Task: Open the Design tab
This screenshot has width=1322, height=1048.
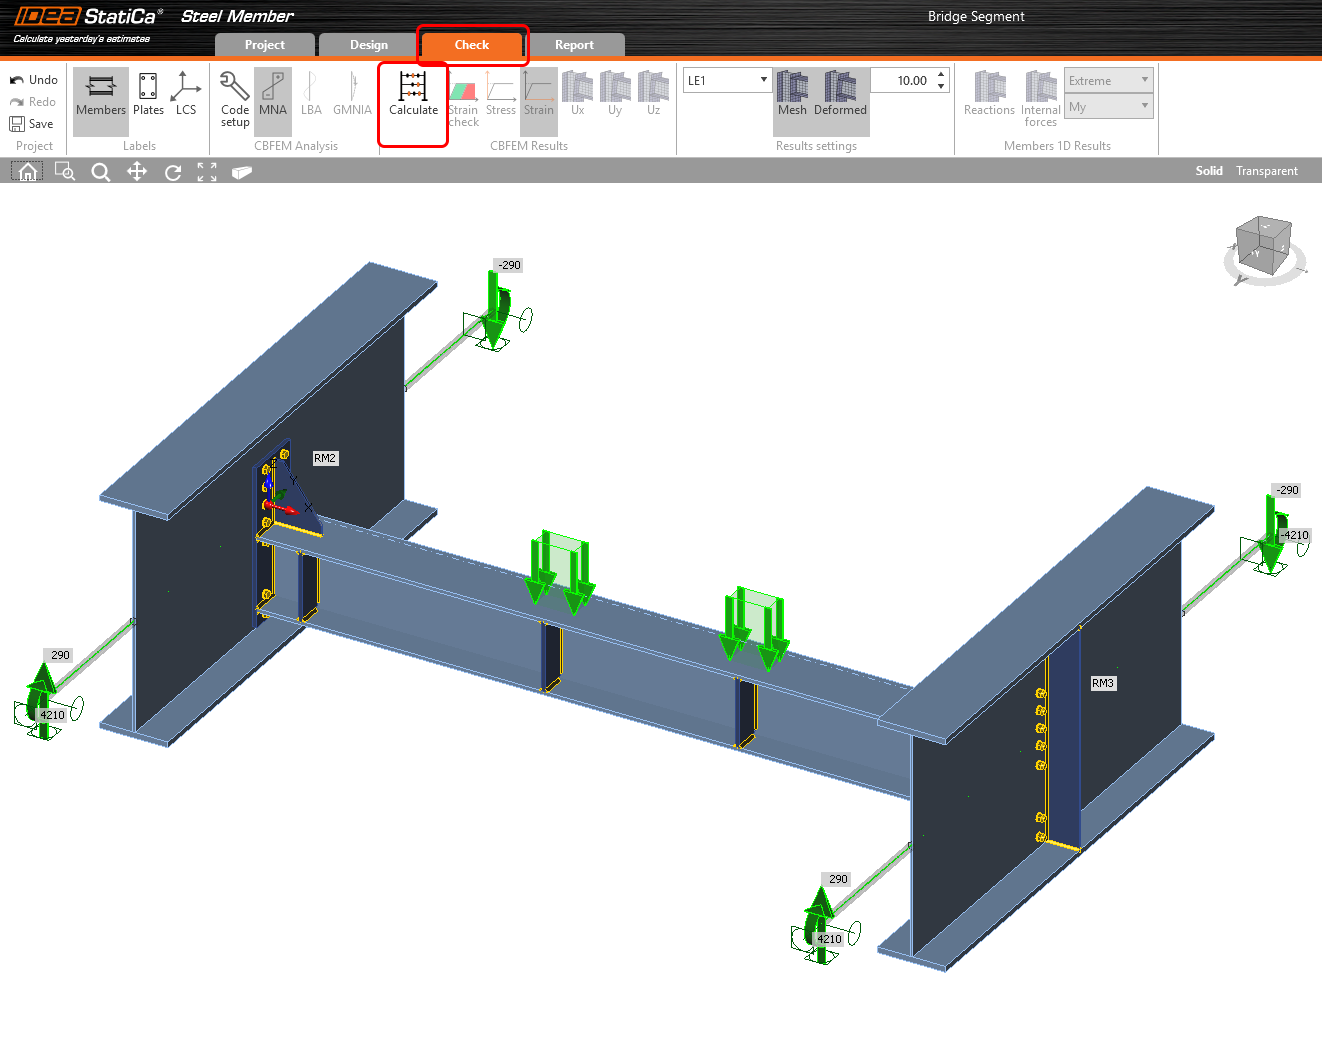Action: [368, 45]
